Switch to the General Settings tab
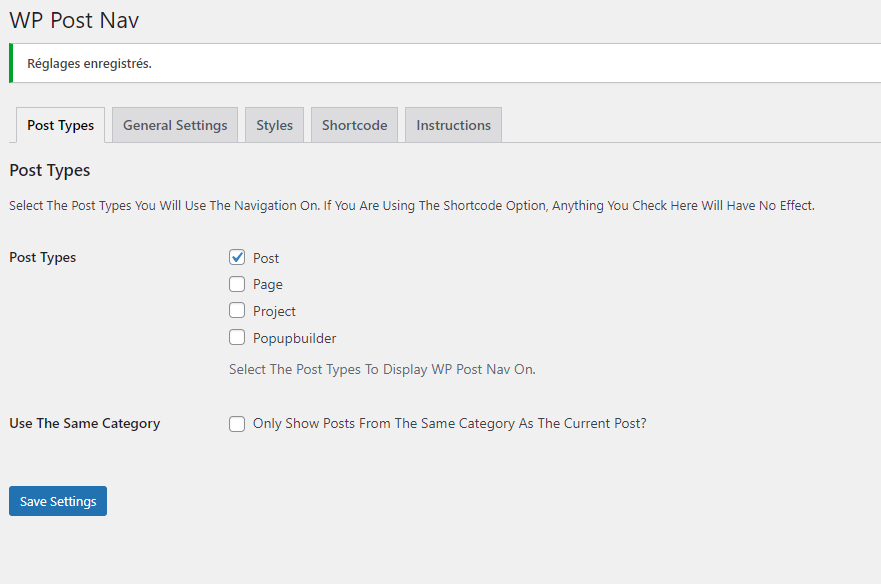 pos(175,125)
